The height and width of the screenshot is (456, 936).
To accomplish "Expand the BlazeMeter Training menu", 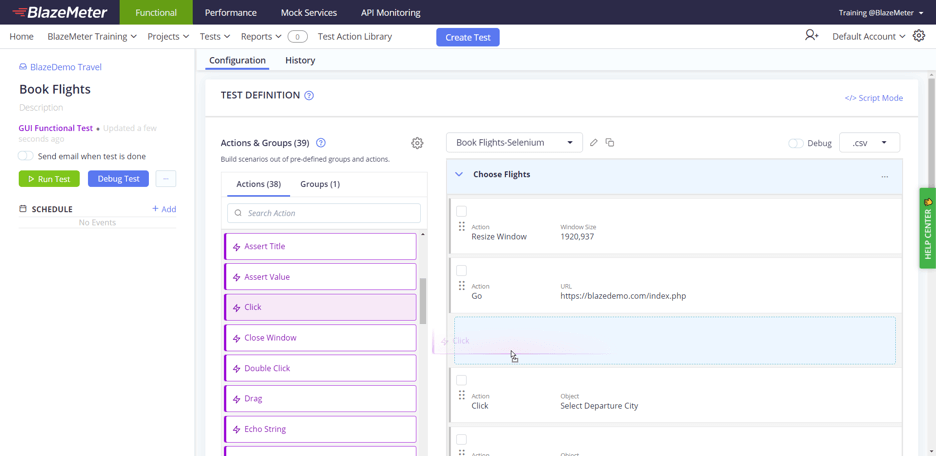I will tap(92, 36).
